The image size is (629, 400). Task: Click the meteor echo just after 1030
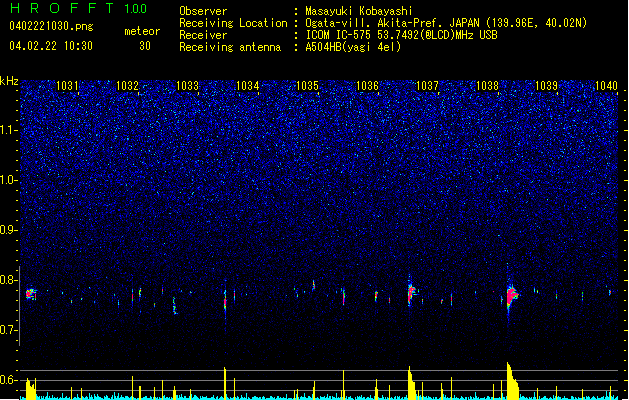click(31, 294)
